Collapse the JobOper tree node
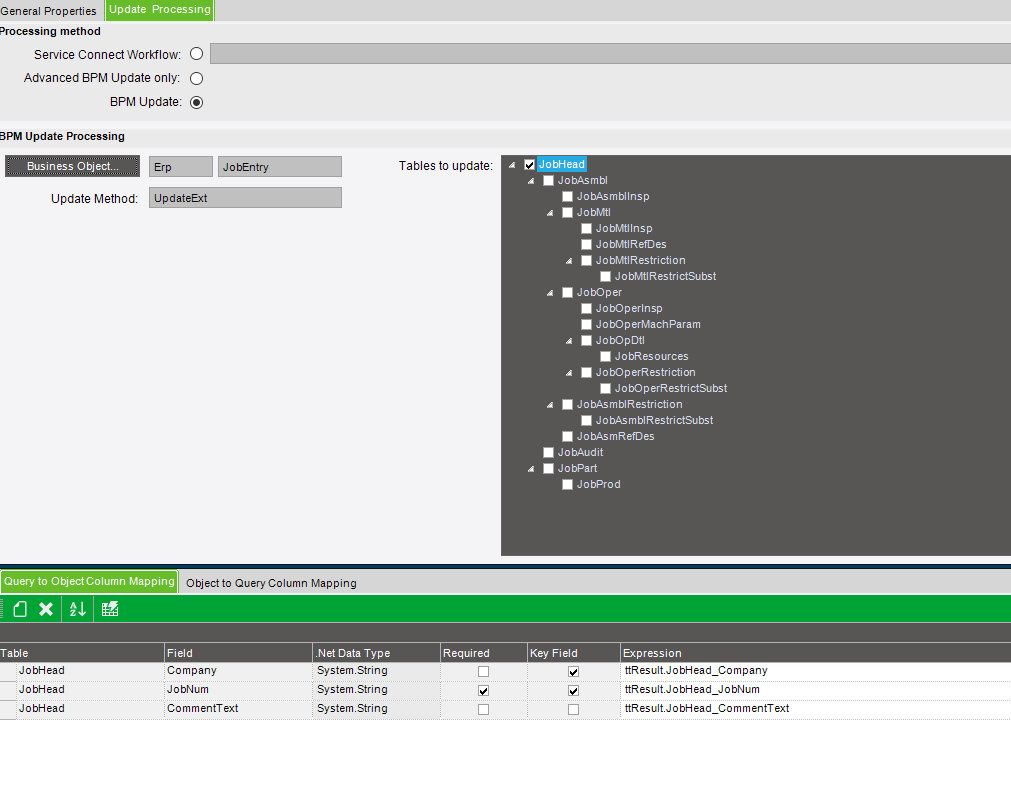The image size is (1011, 785). click(x=550, y=293)
